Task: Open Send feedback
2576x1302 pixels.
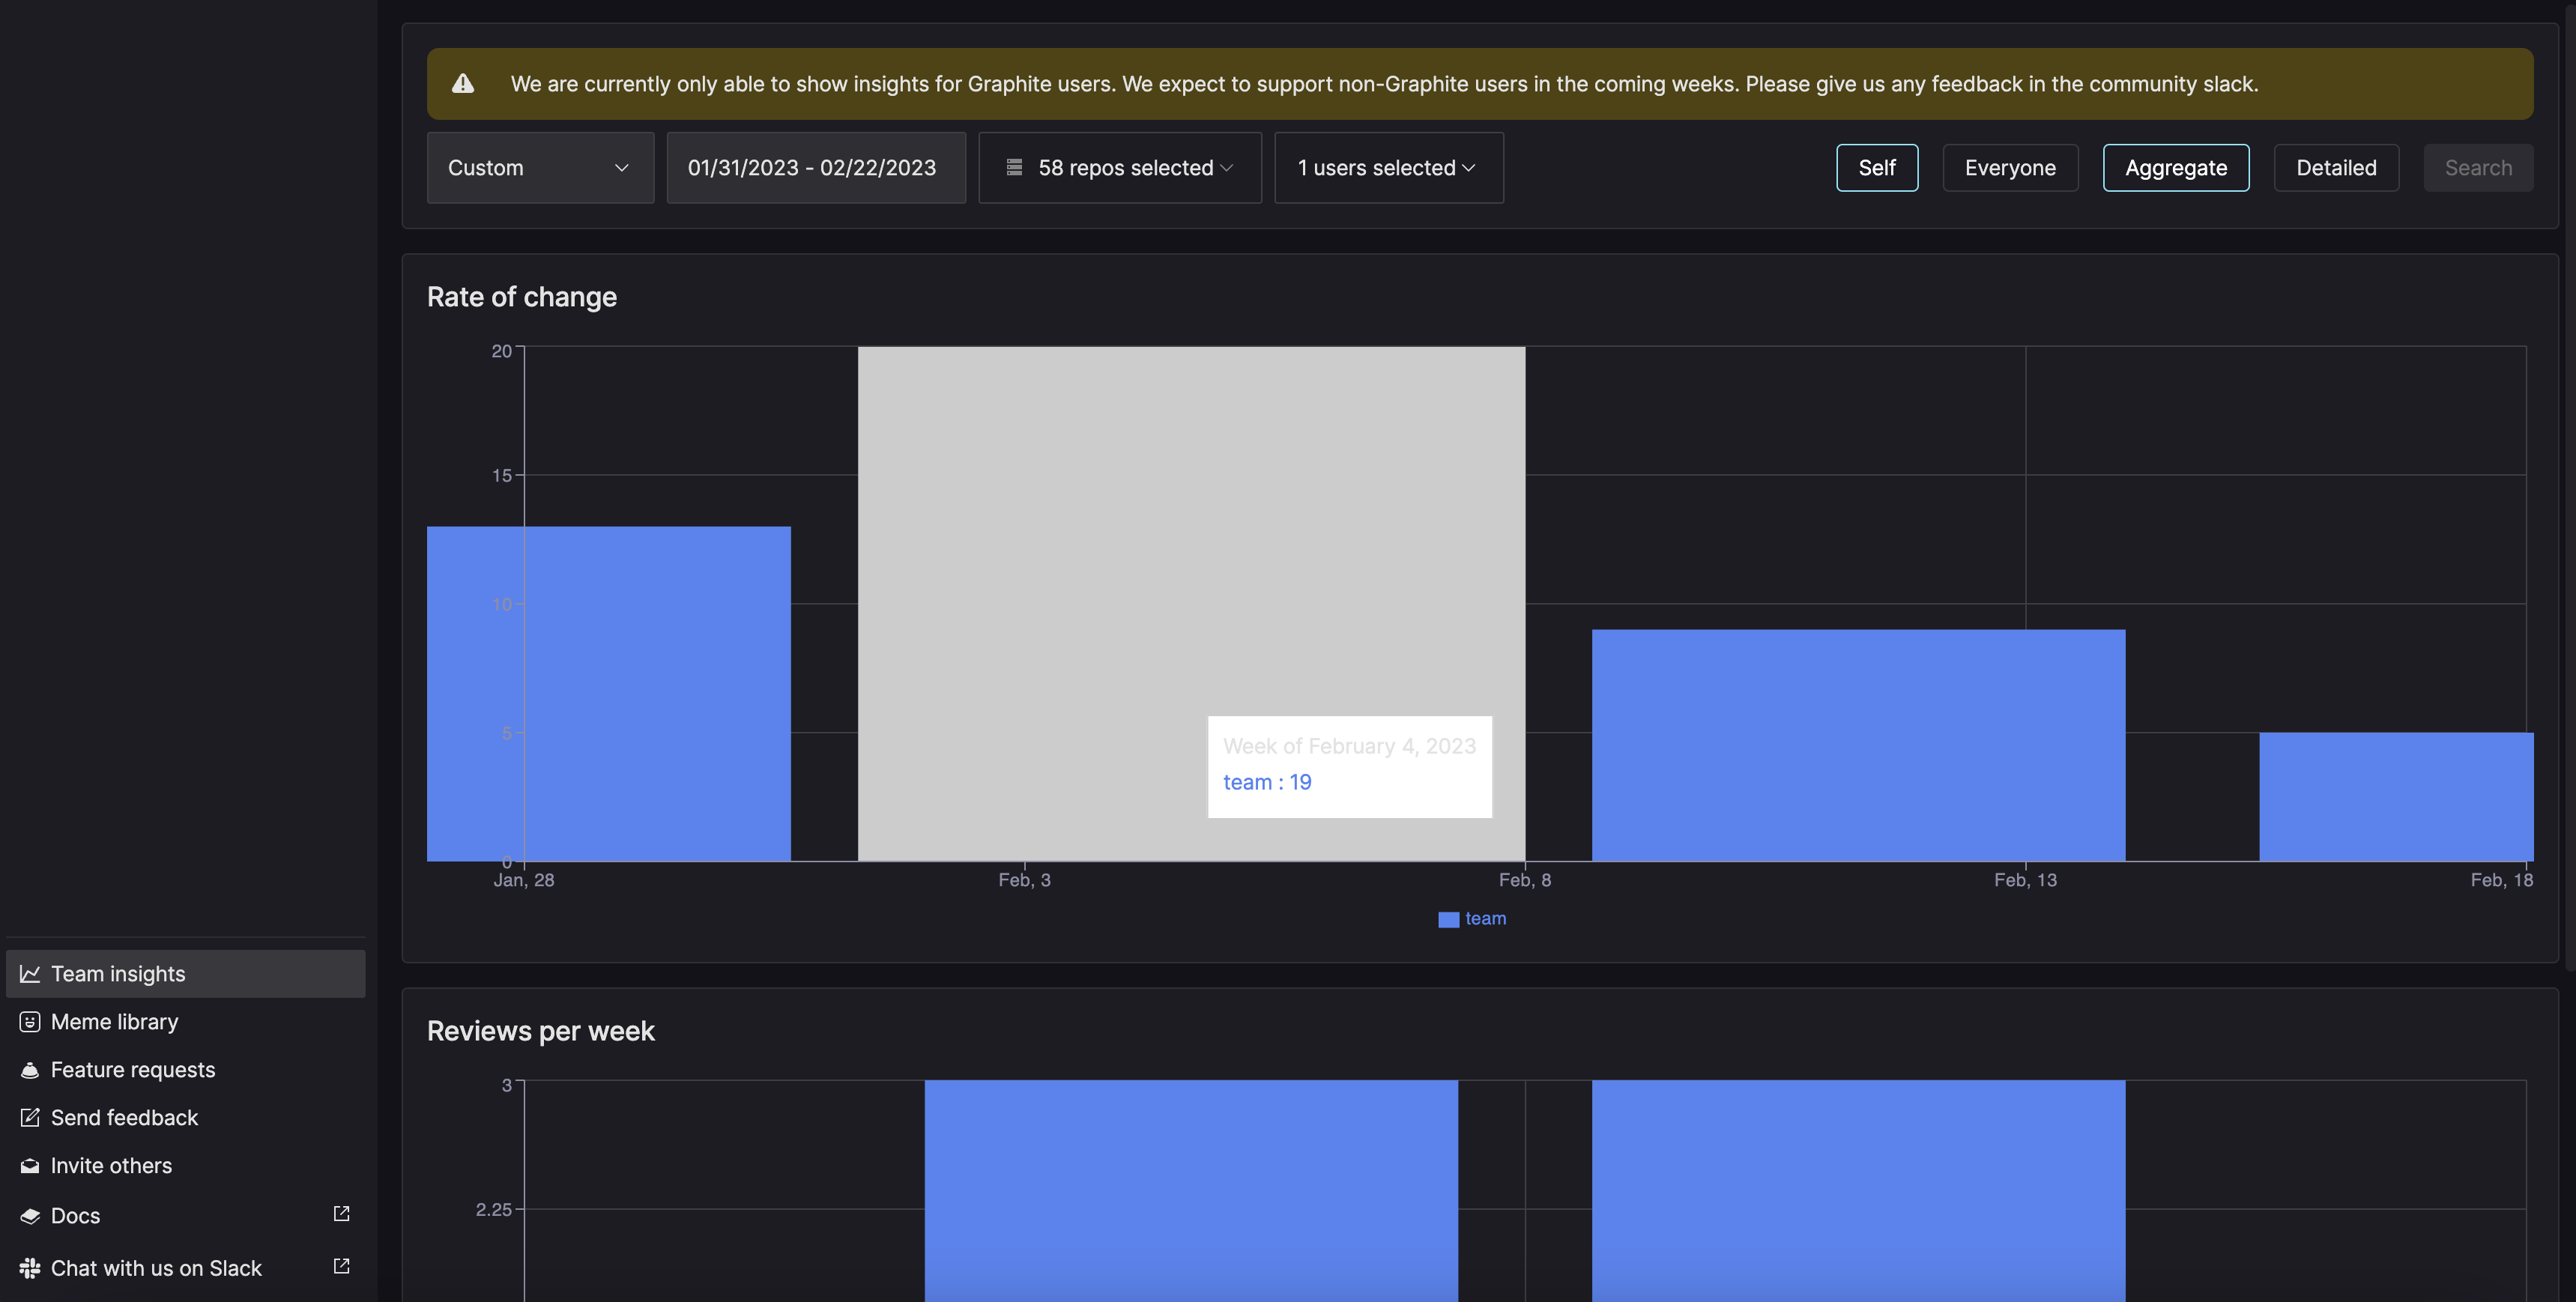Action: point(186,1117)
